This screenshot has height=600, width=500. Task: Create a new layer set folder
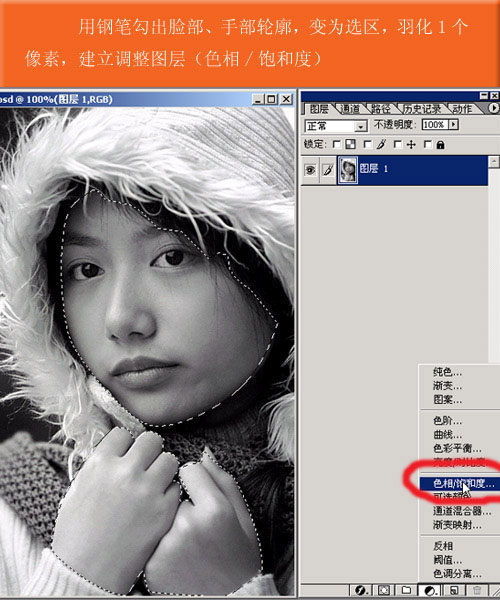406,590
